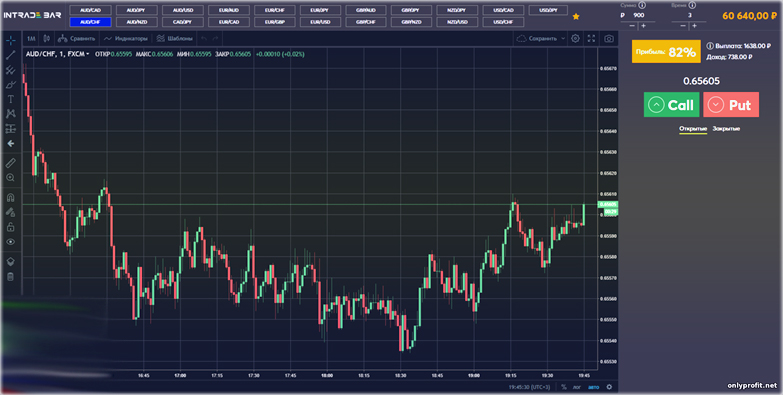The image size is (783, 395).
Task: Take a chart snapshot with camera icon
Action: (609, 38)
